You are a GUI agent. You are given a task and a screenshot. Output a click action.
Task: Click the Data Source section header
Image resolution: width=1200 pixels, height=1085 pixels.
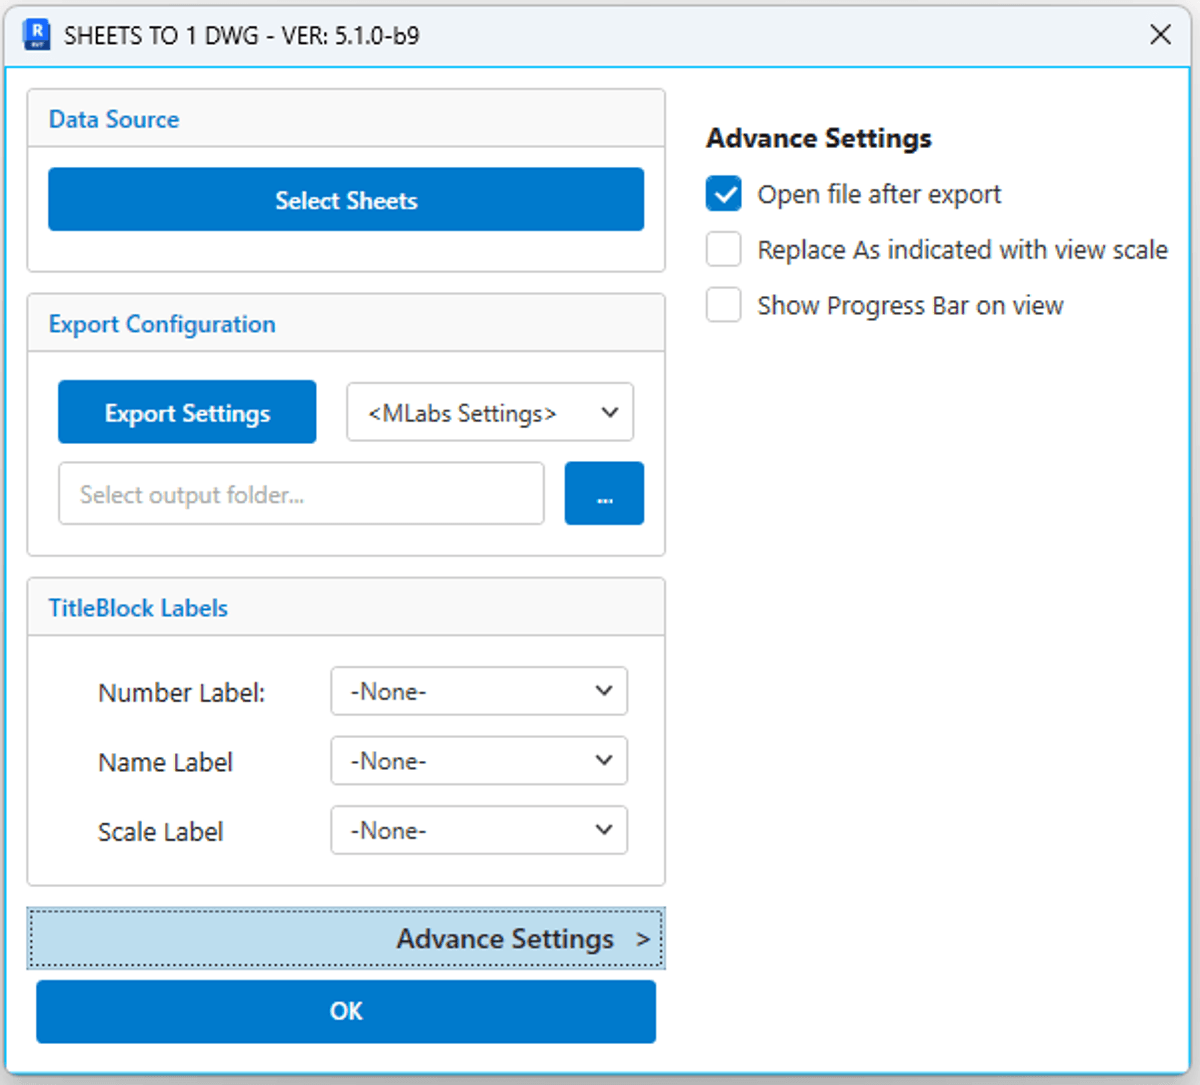114,119
